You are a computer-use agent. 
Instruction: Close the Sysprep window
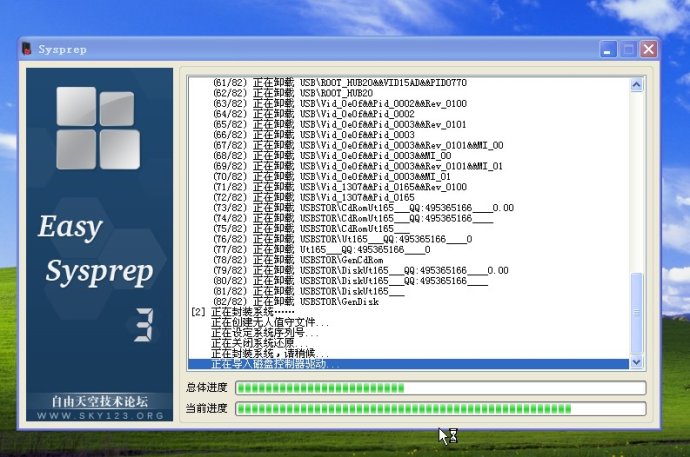[x=648, y=49]
